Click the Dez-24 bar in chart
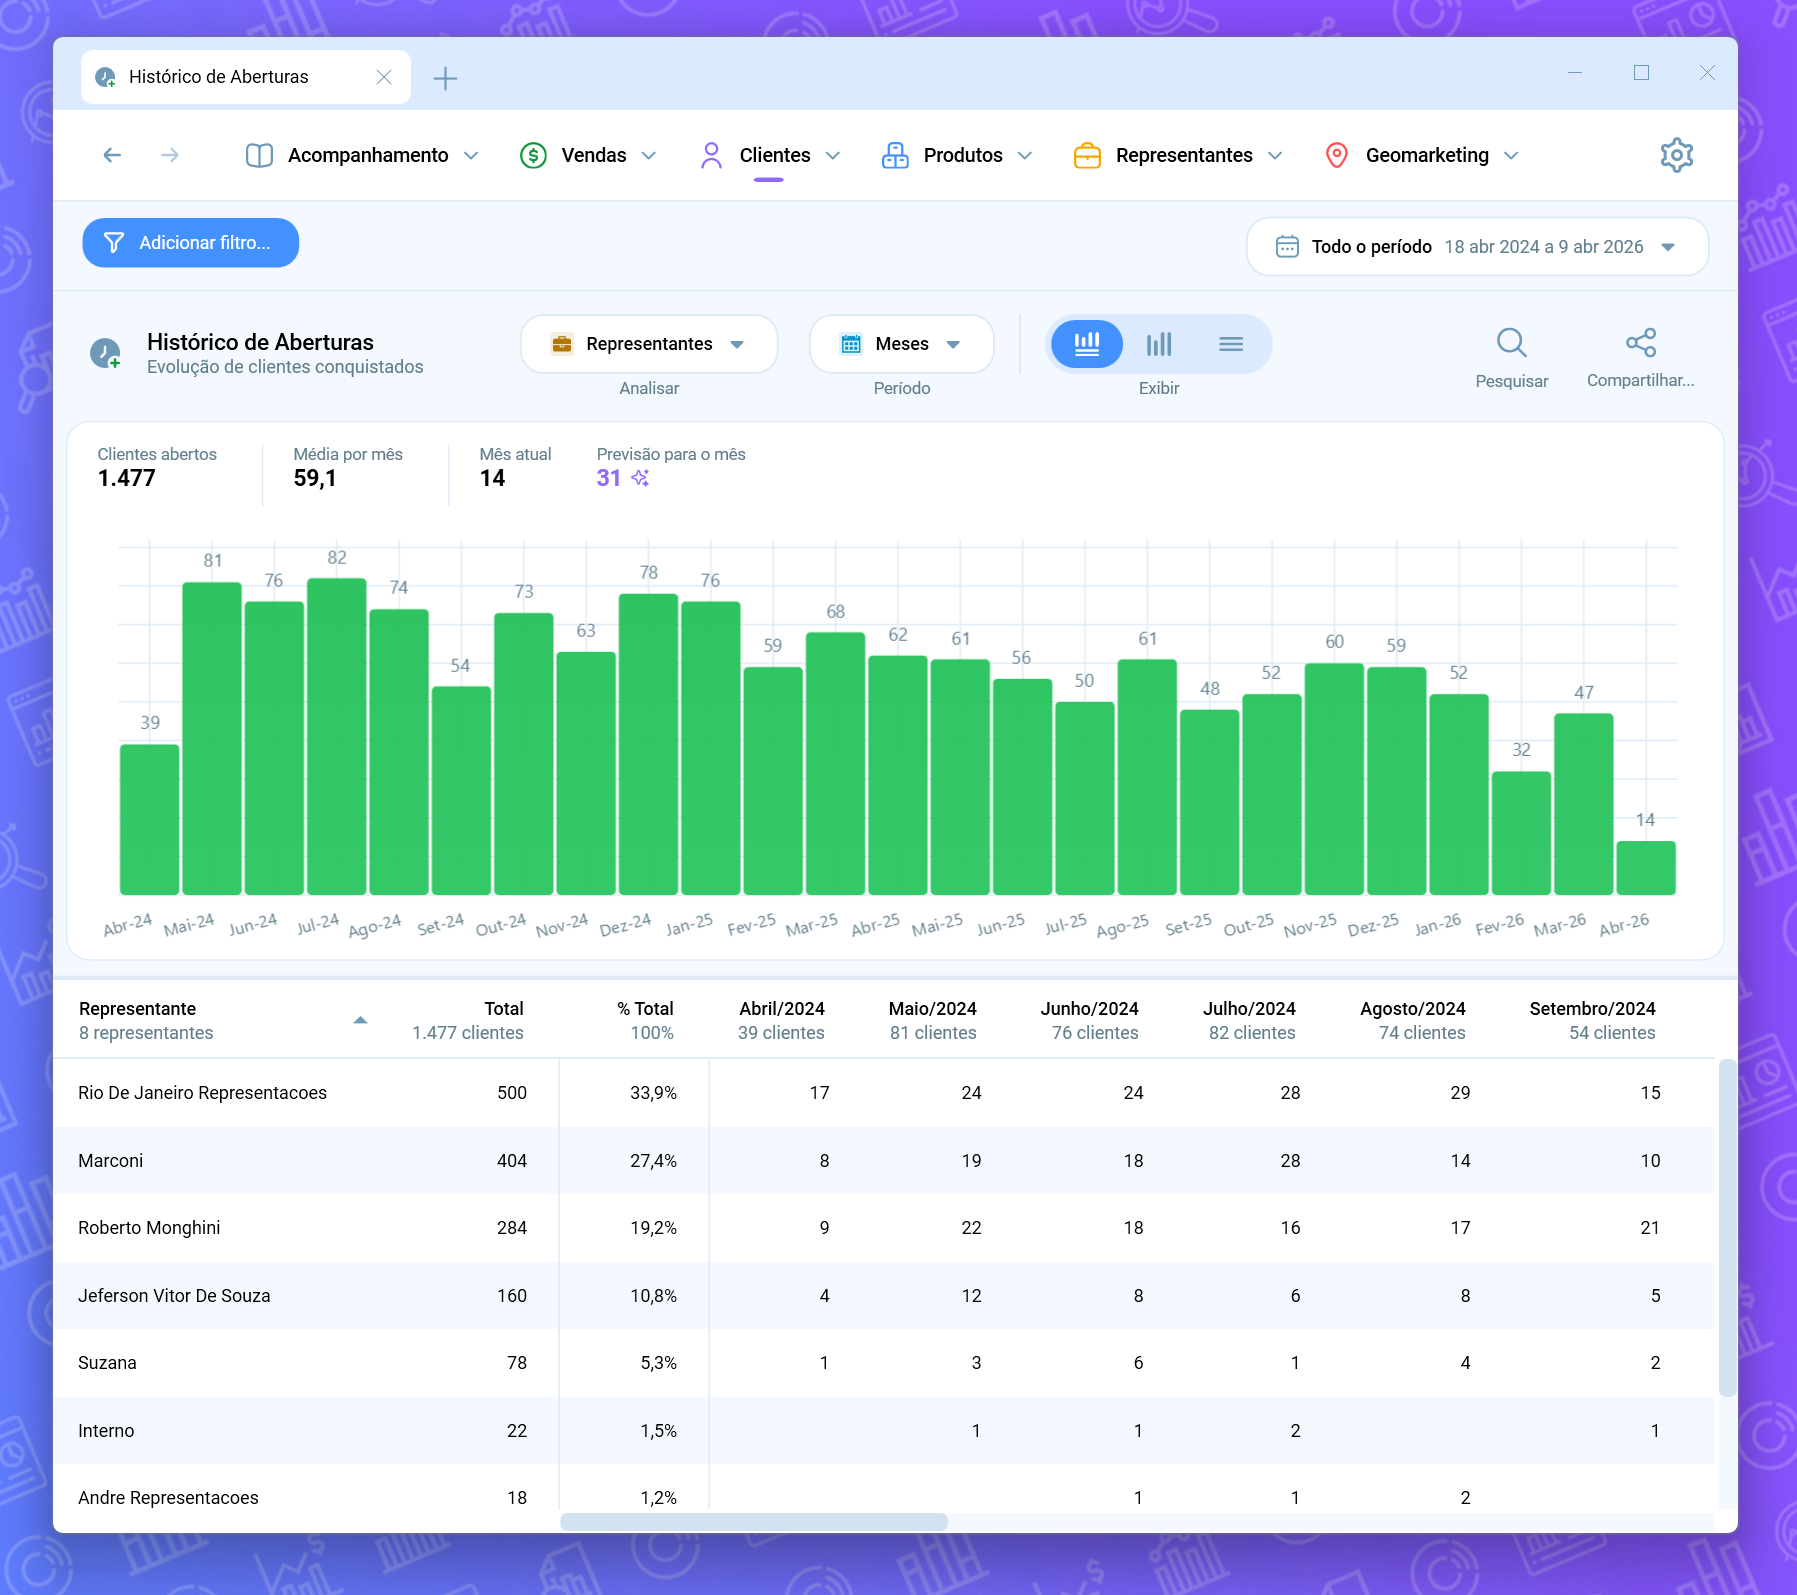1797x1595 pixels. (x=648, y=745)
